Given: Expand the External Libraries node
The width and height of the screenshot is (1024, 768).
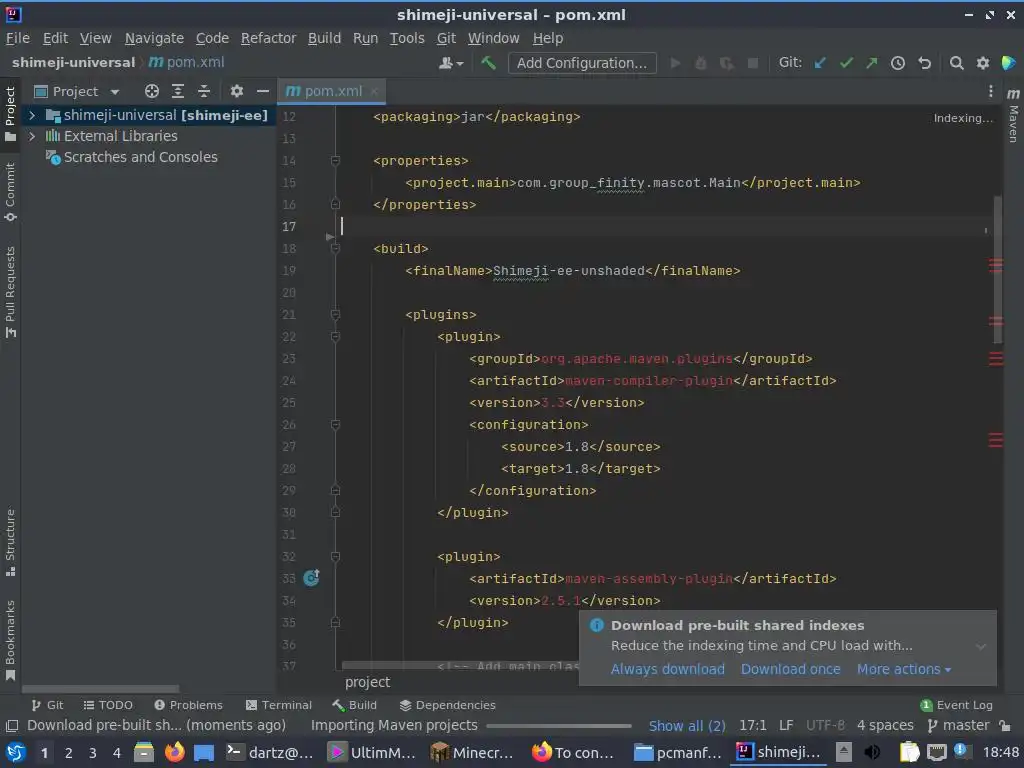Looking at the screenshot, I should [x=31, y=136].
